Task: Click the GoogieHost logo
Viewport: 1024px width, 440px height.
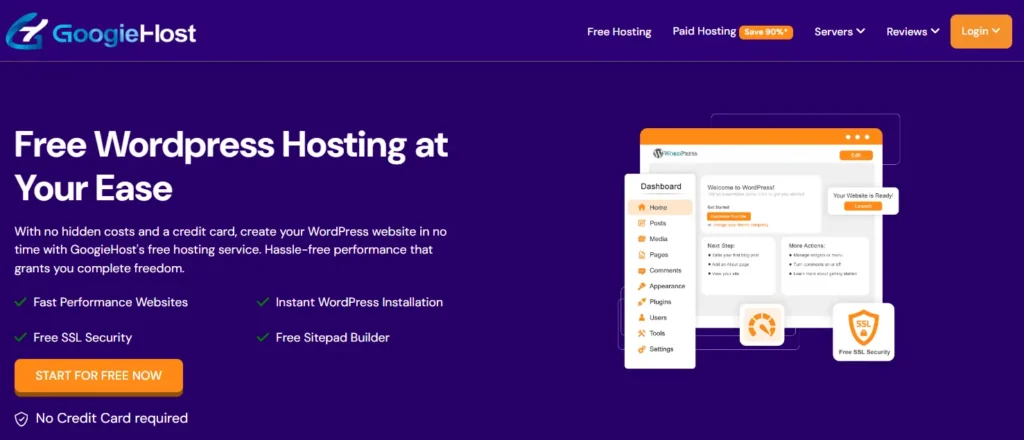Action: tap(100, 31)
